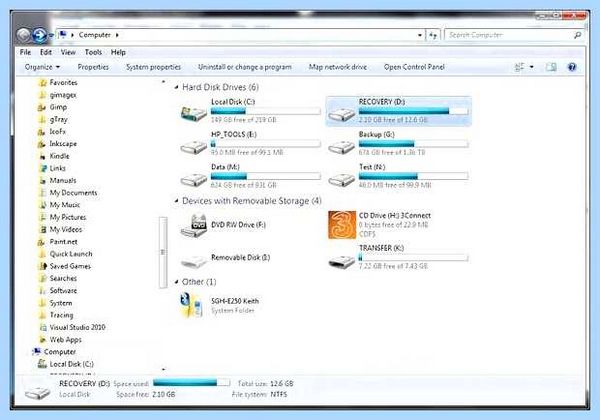Viewport: 600px width, 420px height.
Task: Click Map network drive
Action: coord(338,67)
